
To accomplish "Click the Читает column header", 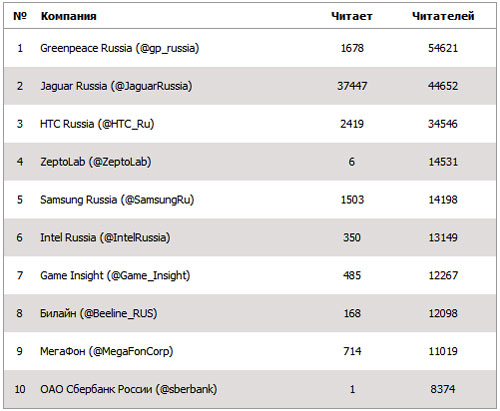I will 352,16.
